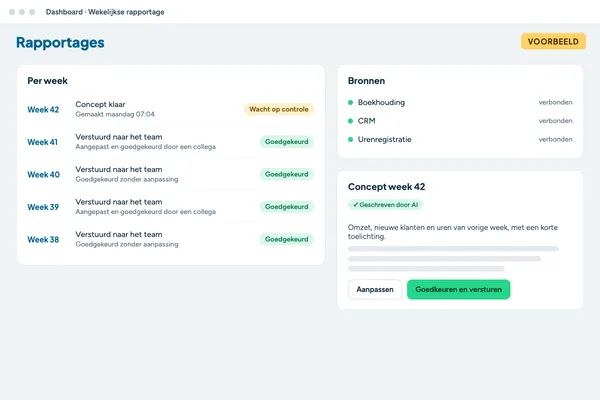This screenshot has width=600, height=400.
Task: Click the Bronnen panel heading
Action: point(366,81)
